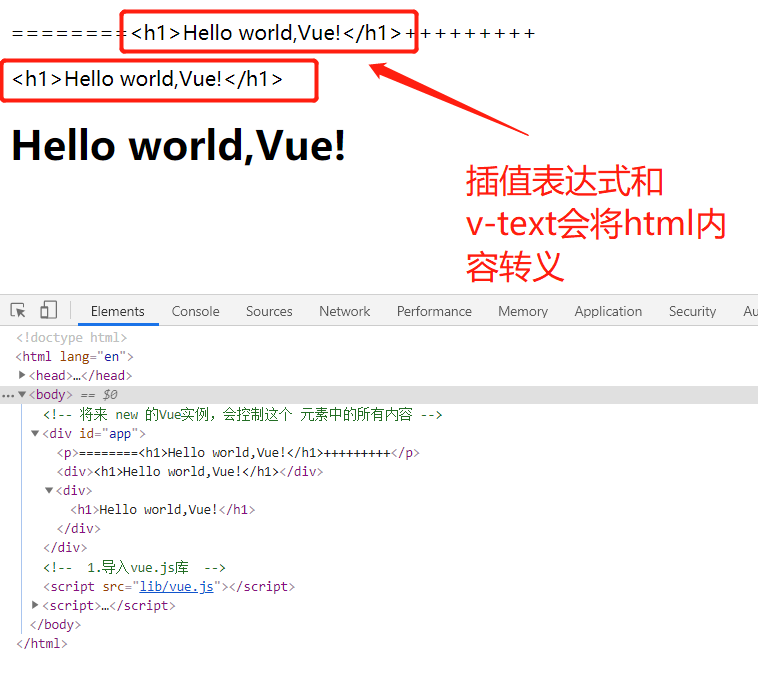Viewport: 758px width, 676px height.
Task: Click the three-dot actions beside body node
Action: 8,396
